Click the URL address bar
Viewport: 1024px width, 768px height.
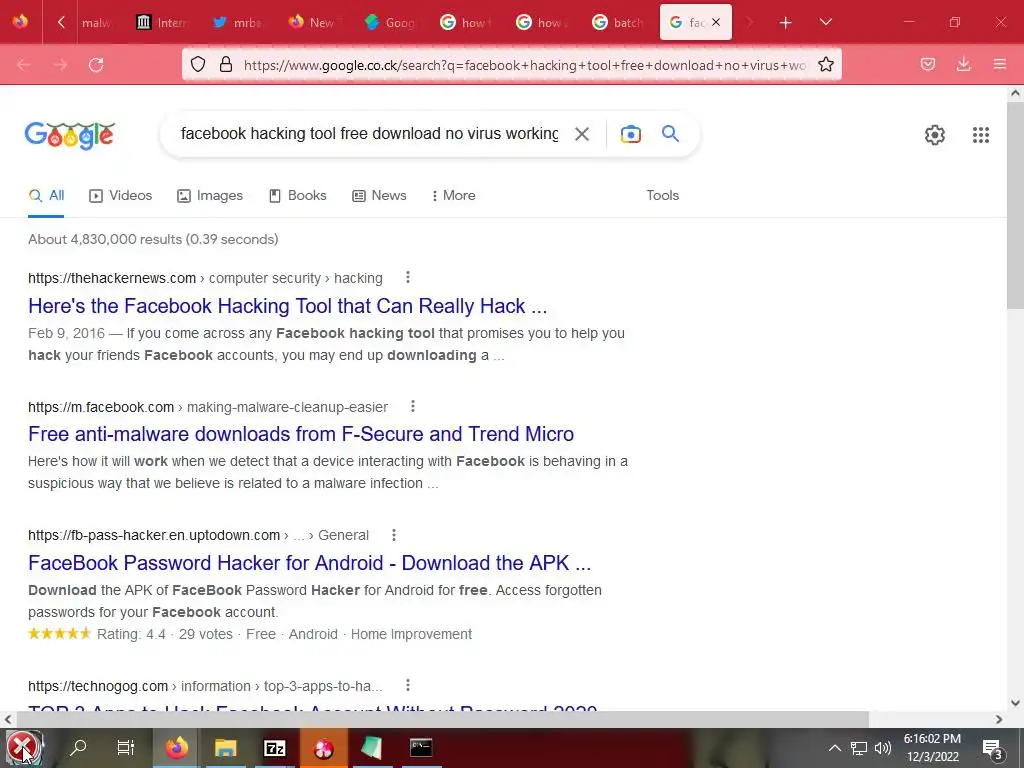[x=525, y=65]
